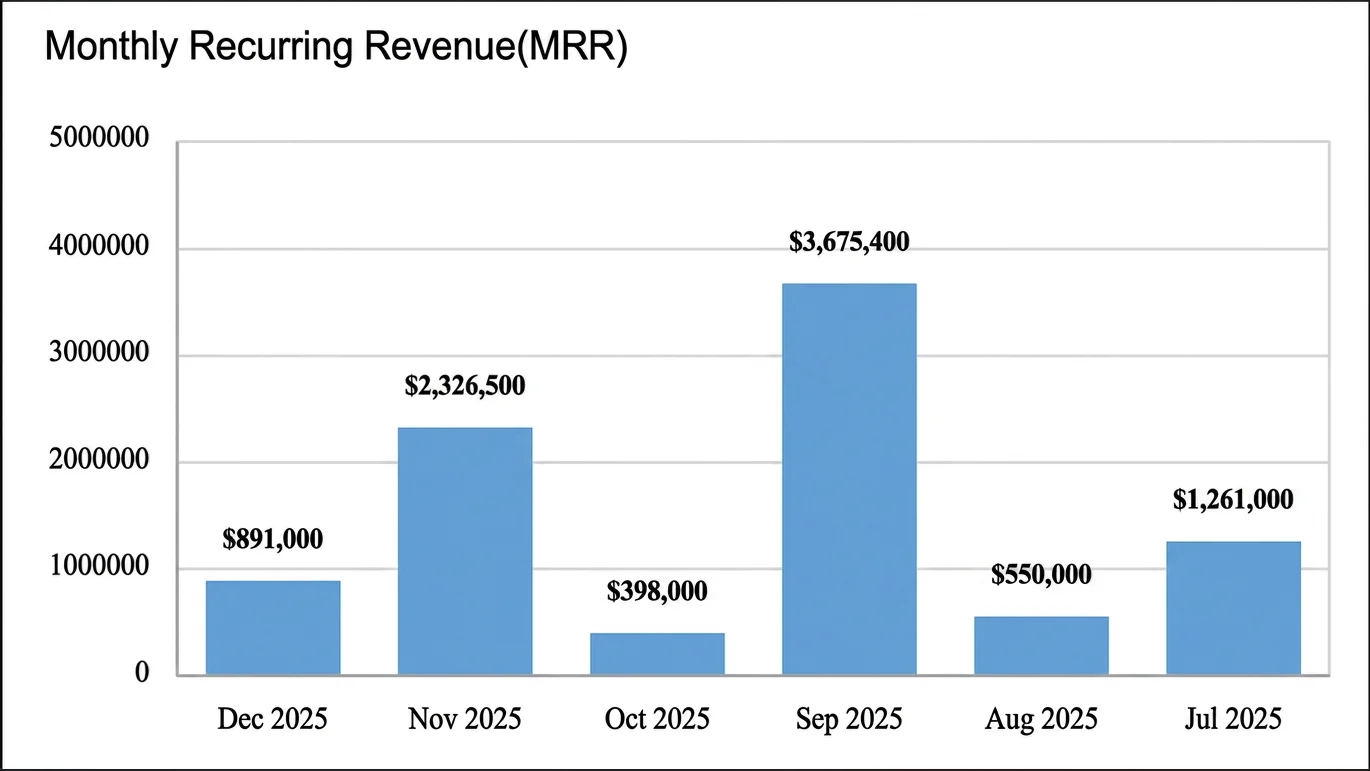Click the Dec 2025 axis label
This screenshot has width=1370, height=771.
point(272,719)
